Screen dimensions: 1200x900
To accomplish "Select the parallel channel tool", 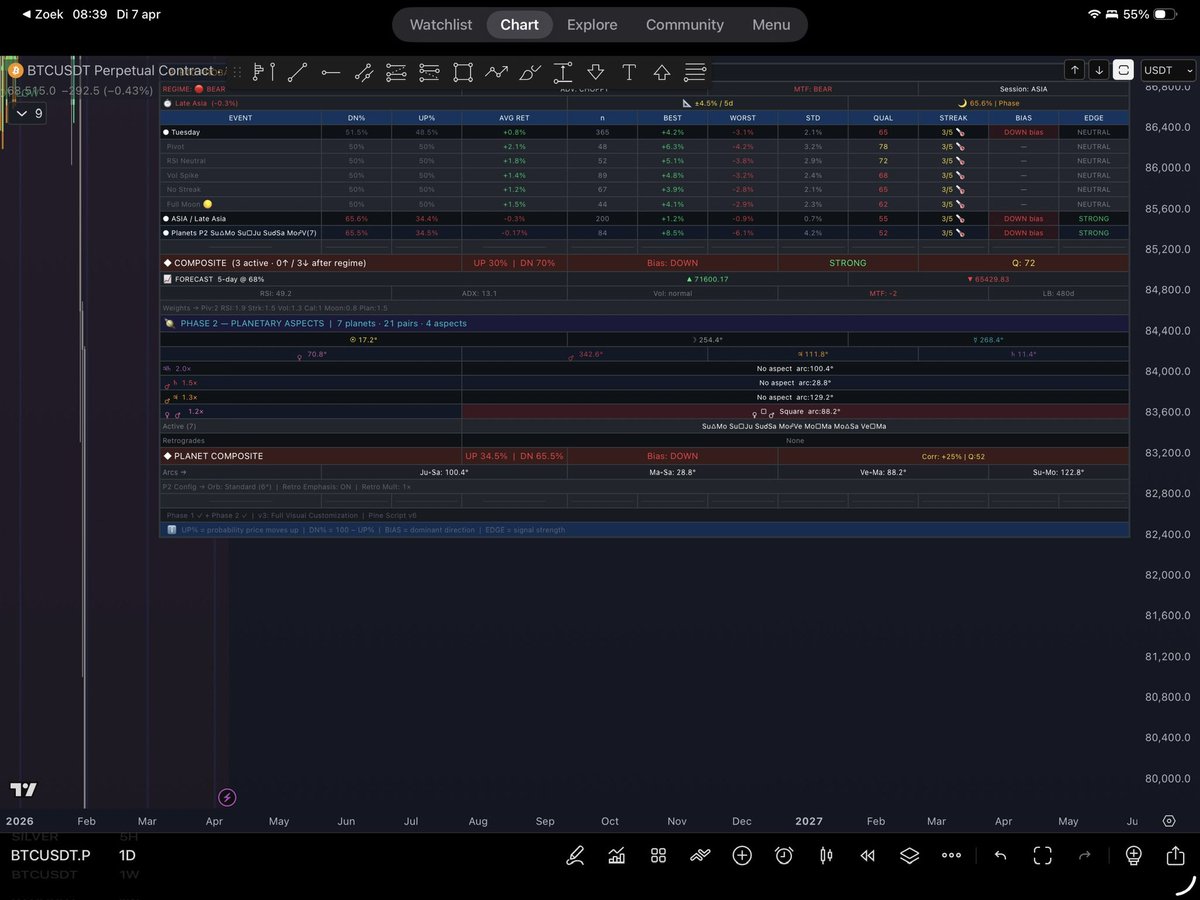I will 363,72.
